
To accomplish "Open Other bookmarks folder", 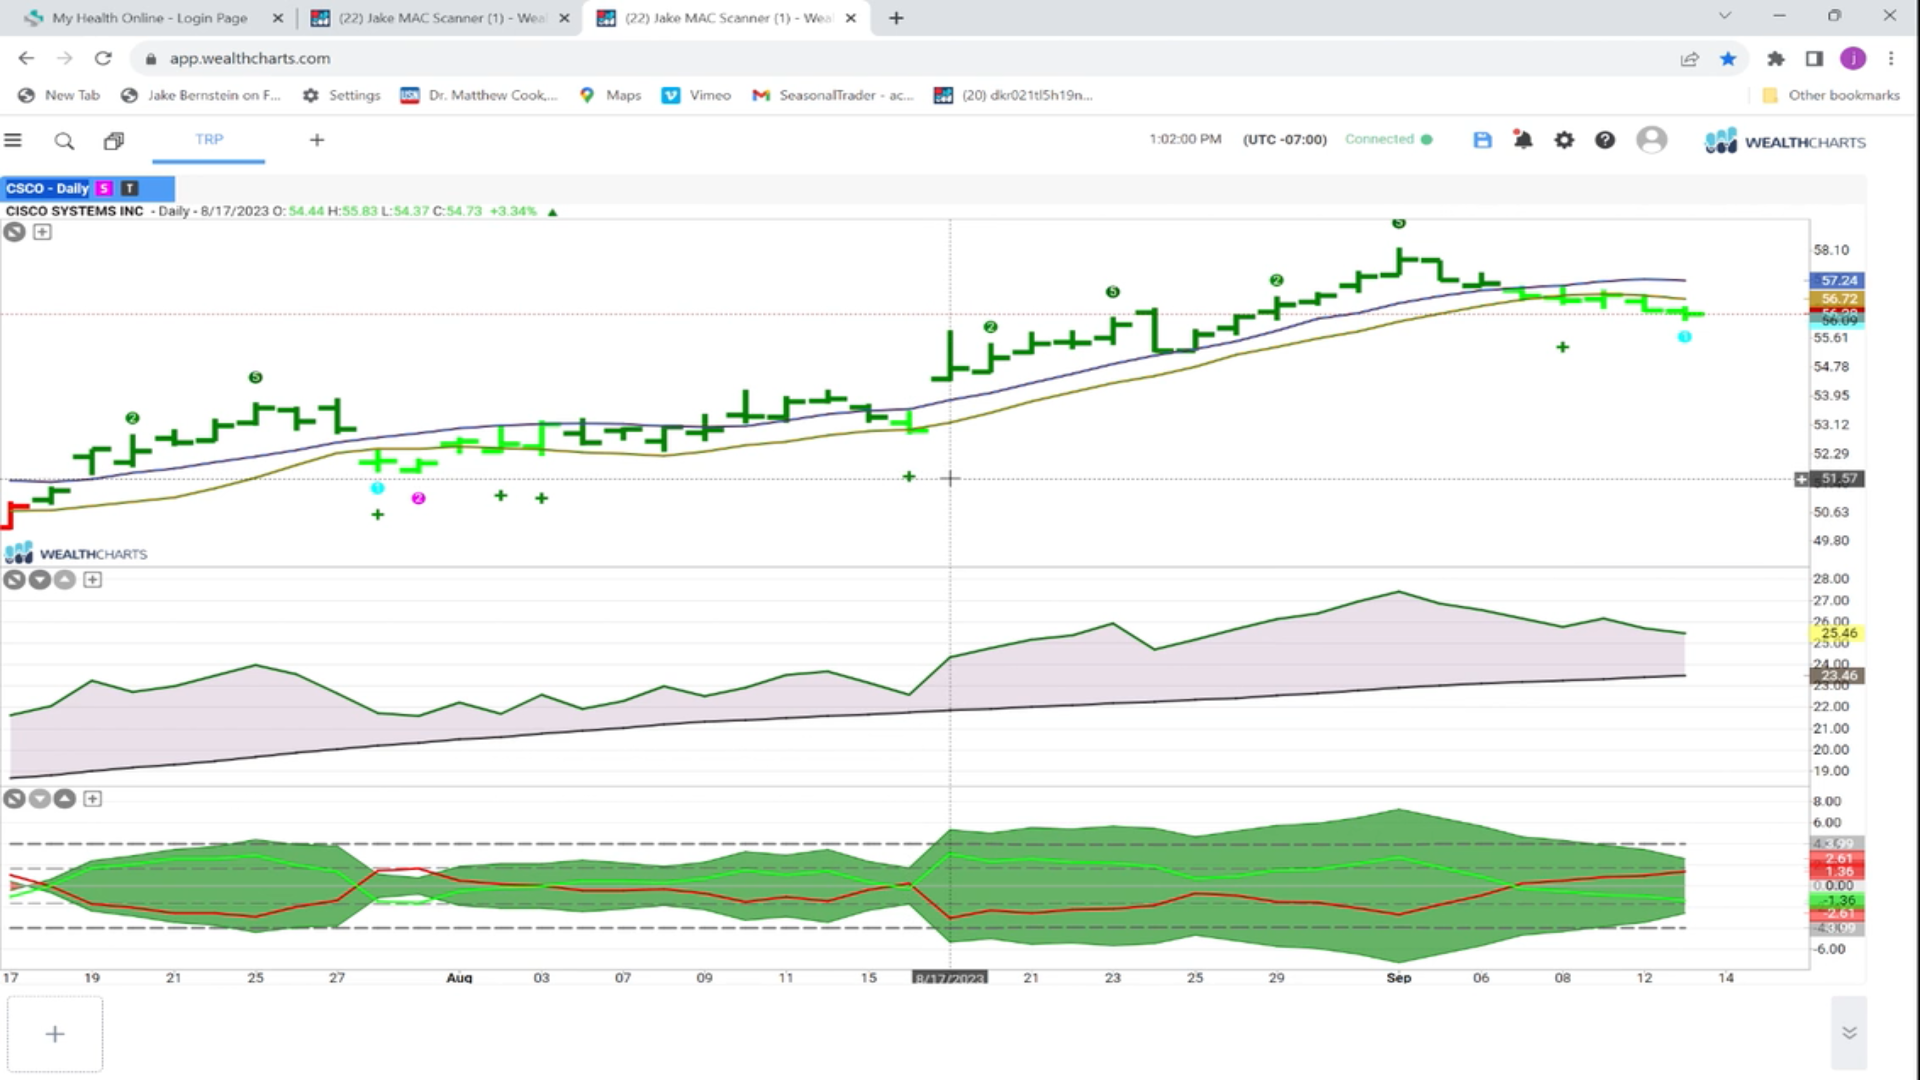I will click(x=1830, y=95).
